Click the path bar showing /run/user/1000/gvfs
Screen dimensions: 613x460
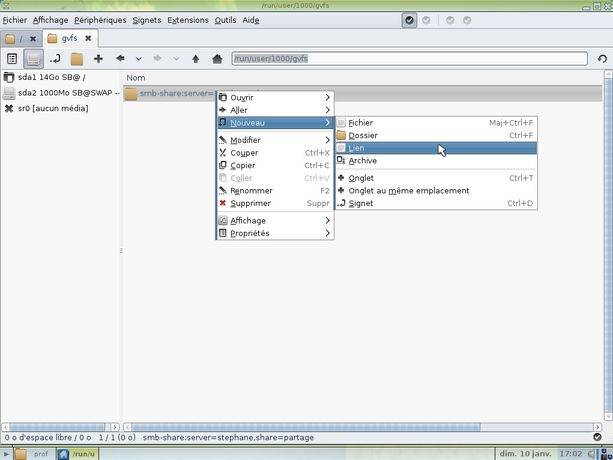[x=409, y=59]
